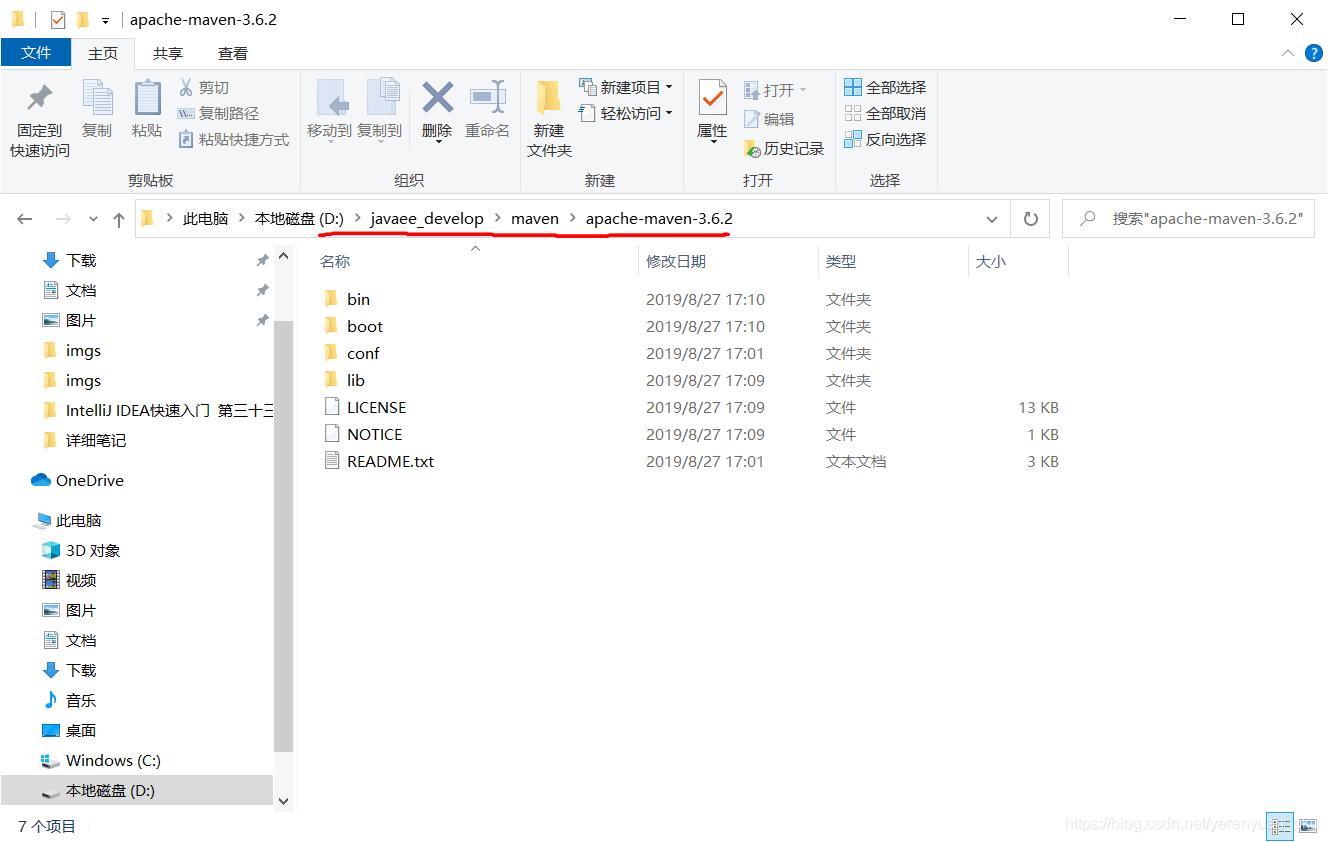
Task: Open the Quick Access Toolbar customize dropdown
Action: (x=105, y=20)
